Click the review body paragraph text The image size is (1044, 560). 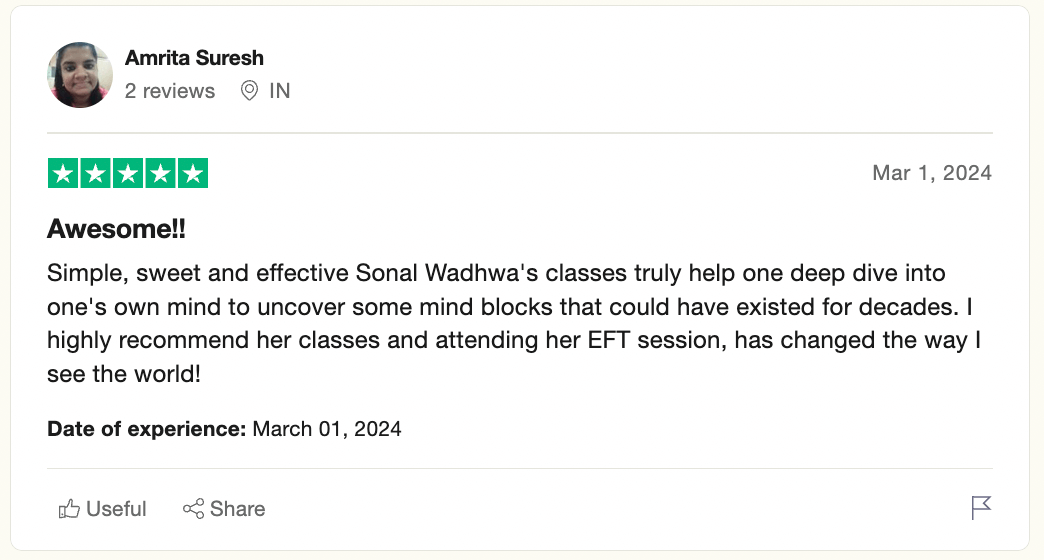[x=514, y=323]
